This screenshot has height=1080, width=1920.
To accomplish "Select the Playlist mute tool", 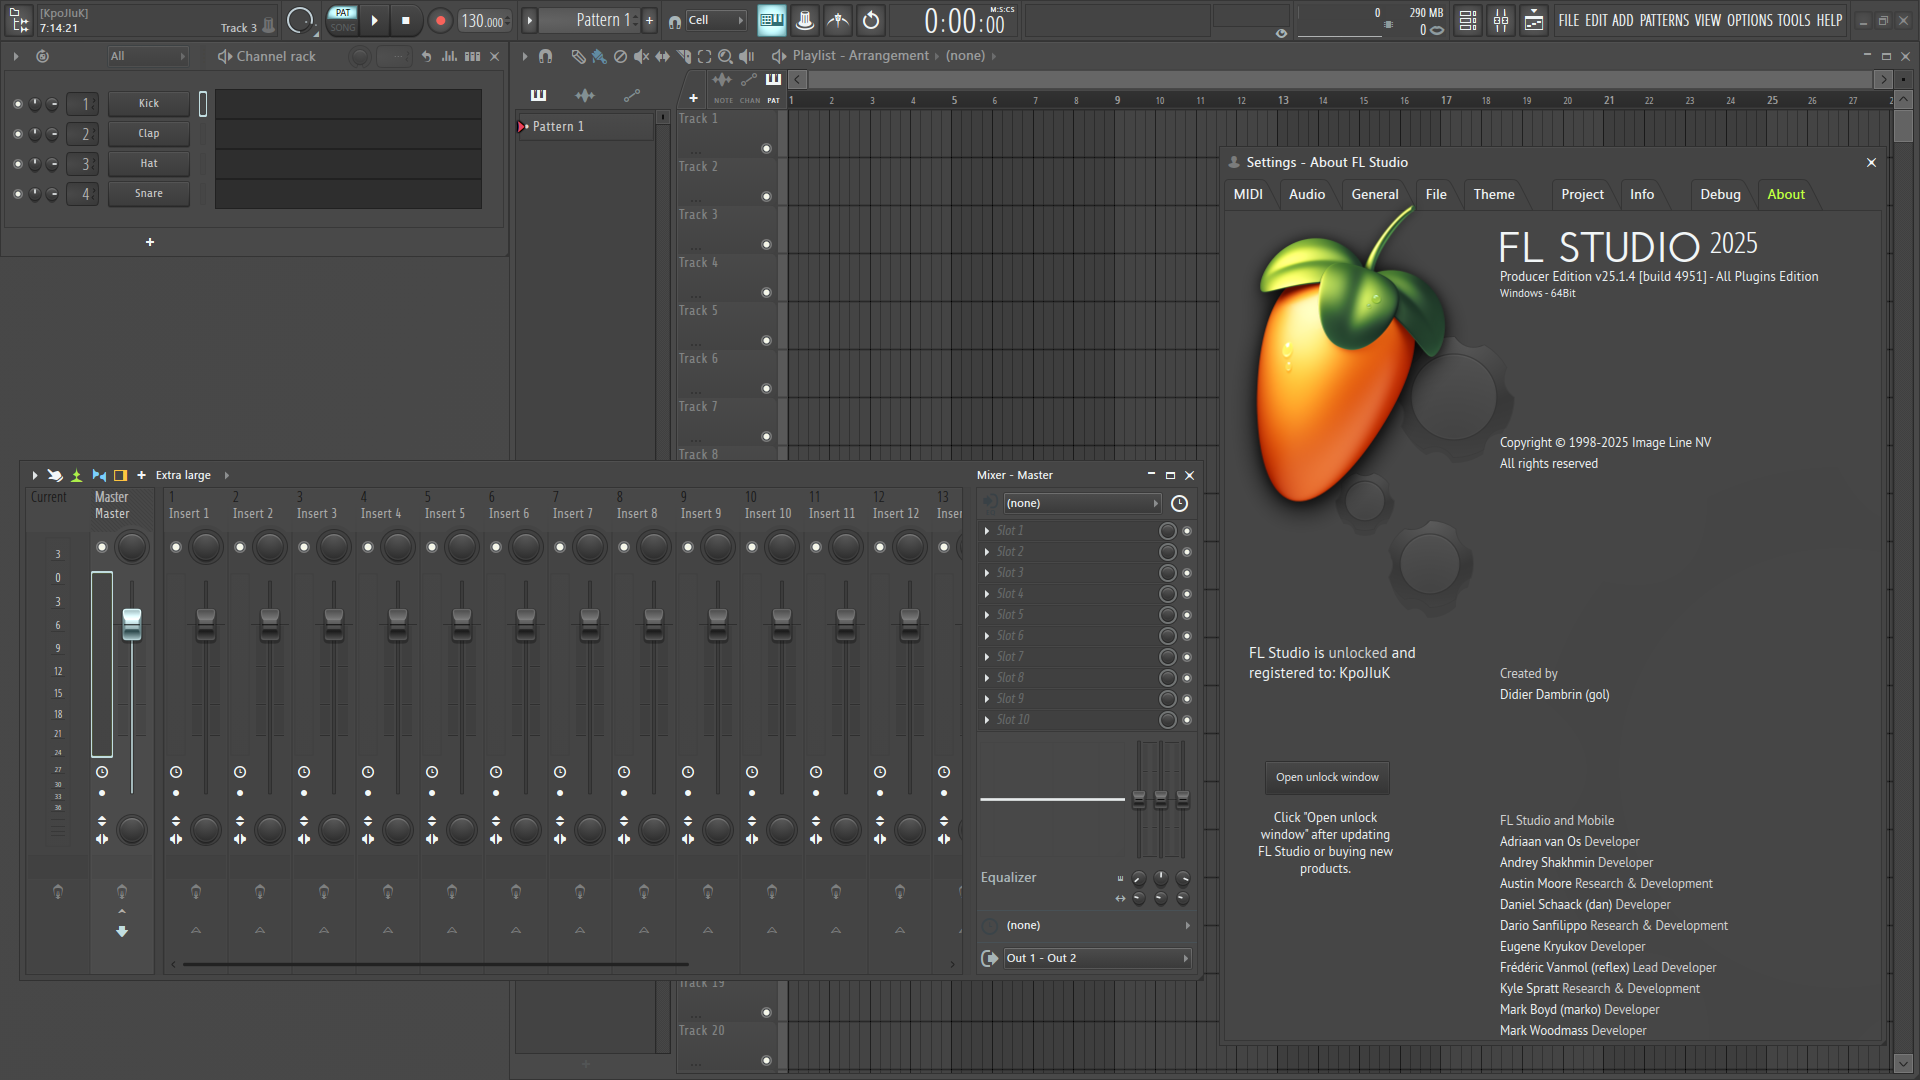I will click(641, 56).
